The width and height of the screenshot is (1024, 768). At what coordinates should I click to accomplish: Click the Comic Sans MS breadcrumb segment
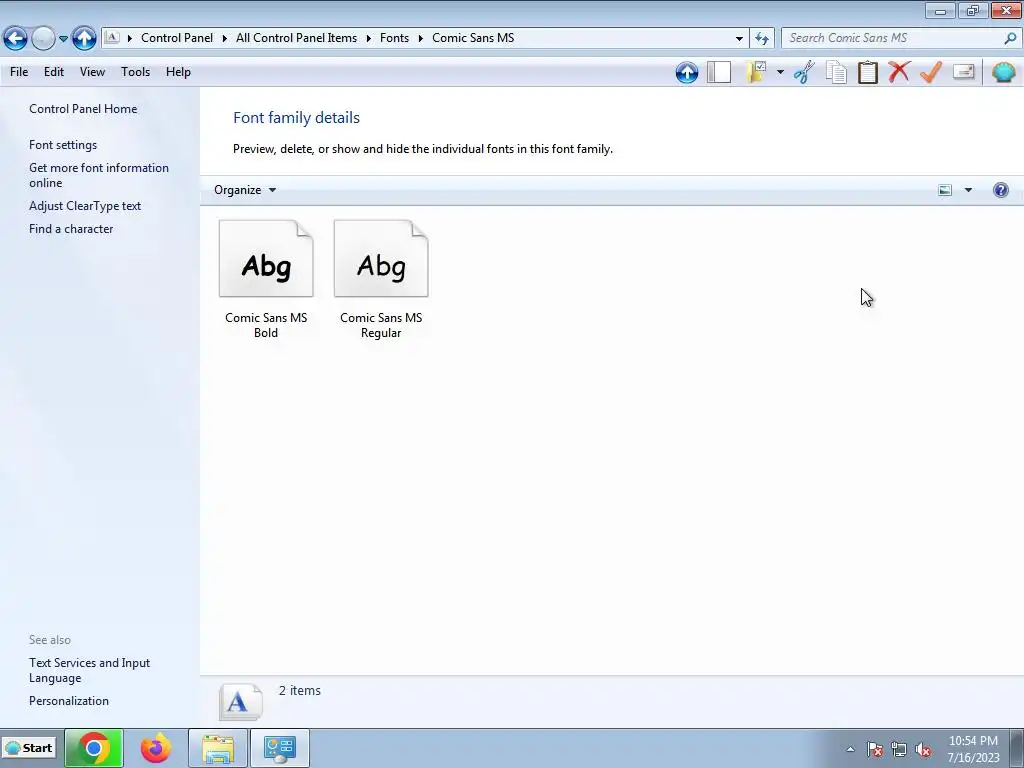473,38
